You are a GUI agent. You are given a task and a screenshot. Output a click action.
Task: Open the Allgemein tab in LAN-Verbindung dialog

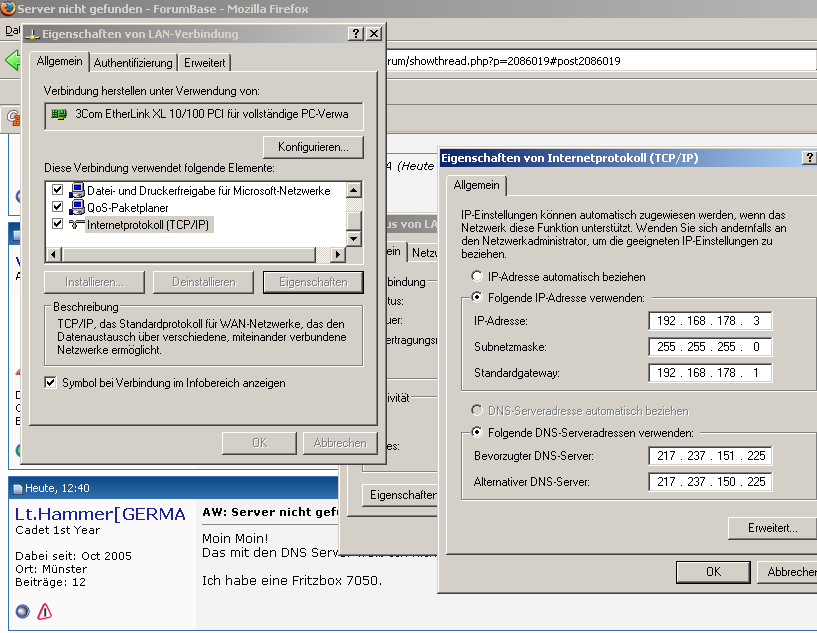pos(59,61)
